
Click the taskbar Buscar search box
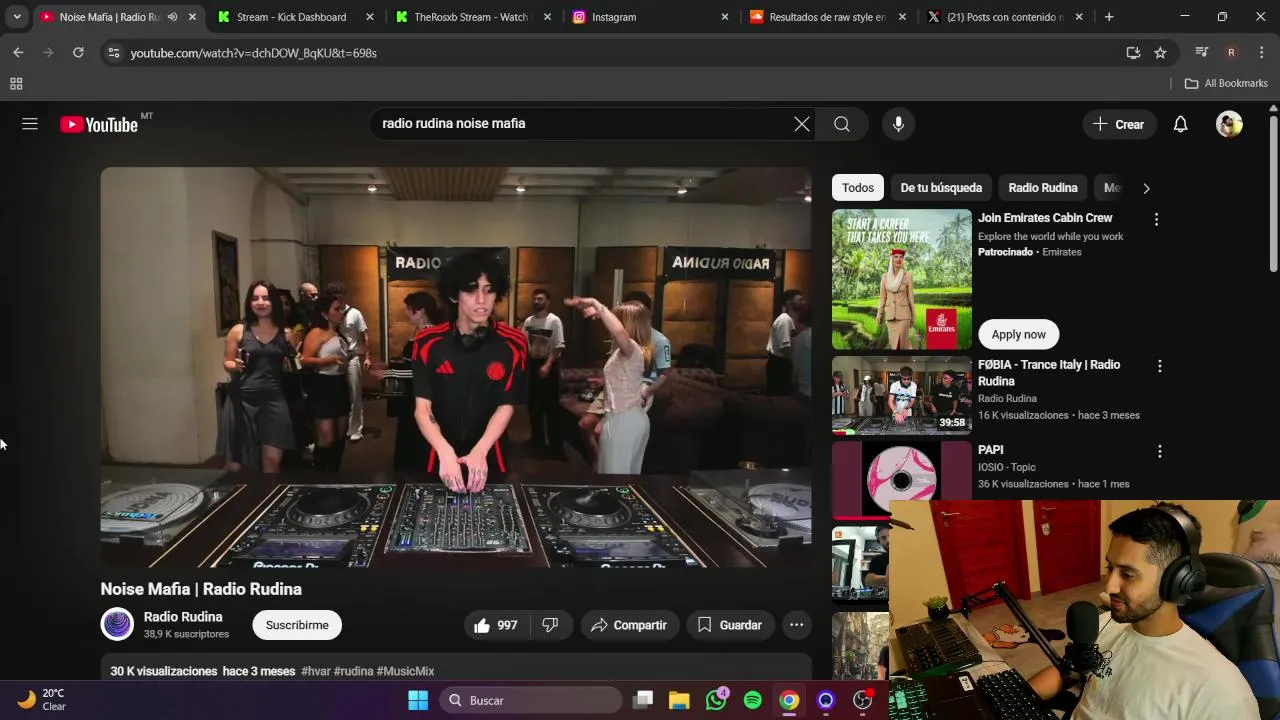[530, 700]
